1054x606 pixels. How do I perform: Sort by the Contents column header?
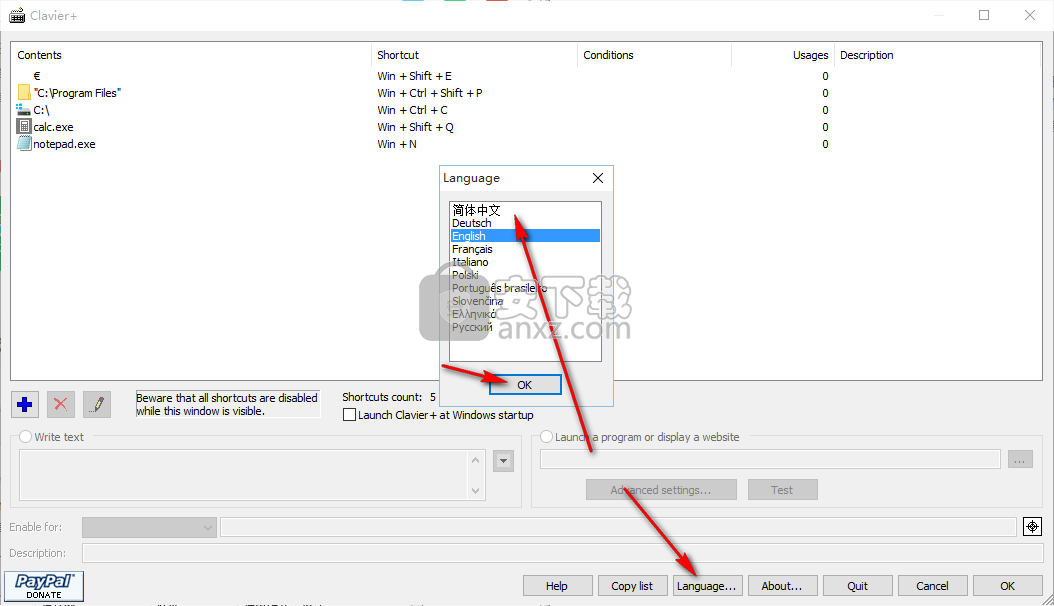coord(192,55)
